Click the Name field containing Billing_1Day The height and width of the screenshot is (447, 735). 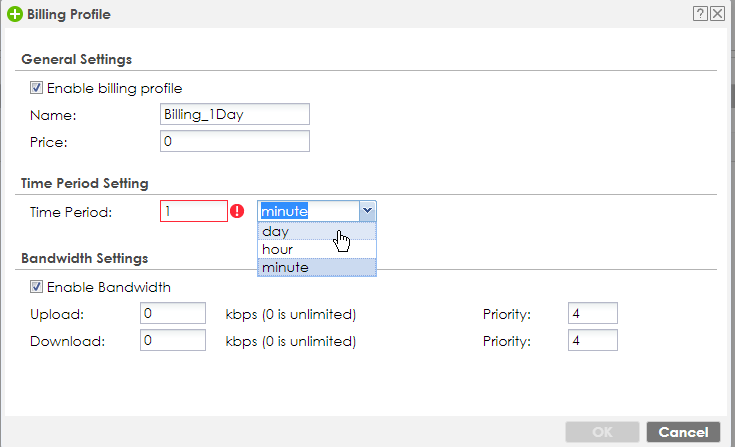click(x=235, y=115)
